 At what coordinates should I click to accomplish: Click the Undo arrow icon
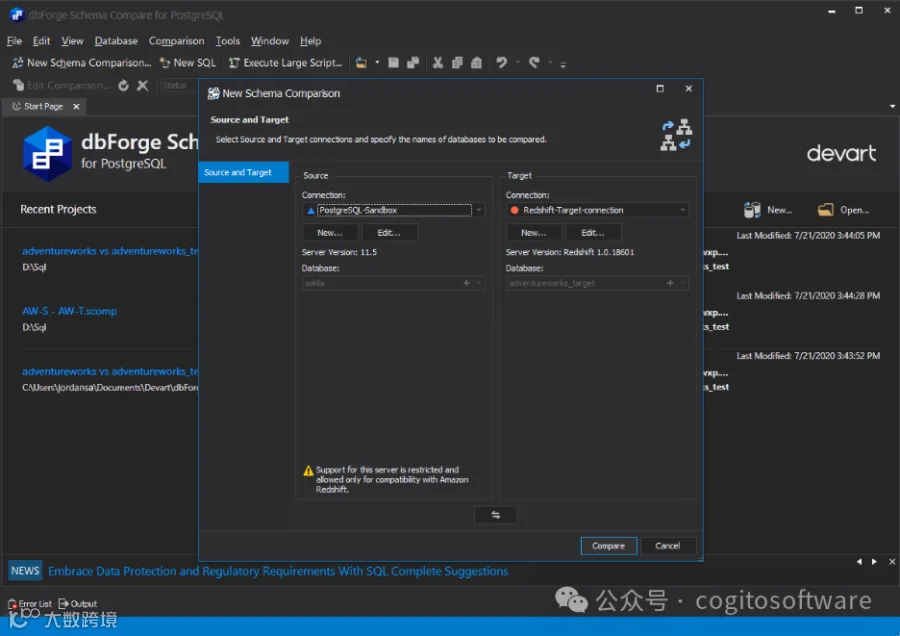(x=502, y=63)
